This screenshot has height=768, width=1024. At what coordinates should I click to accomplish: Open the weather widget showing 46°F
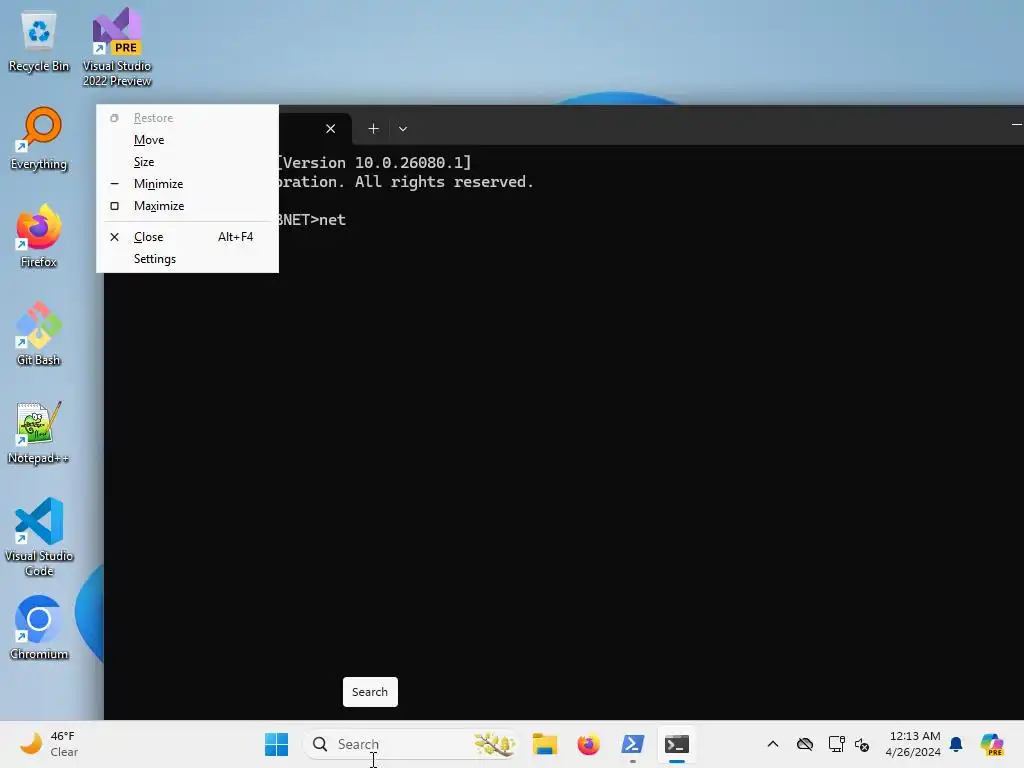[x=49, y=744]
